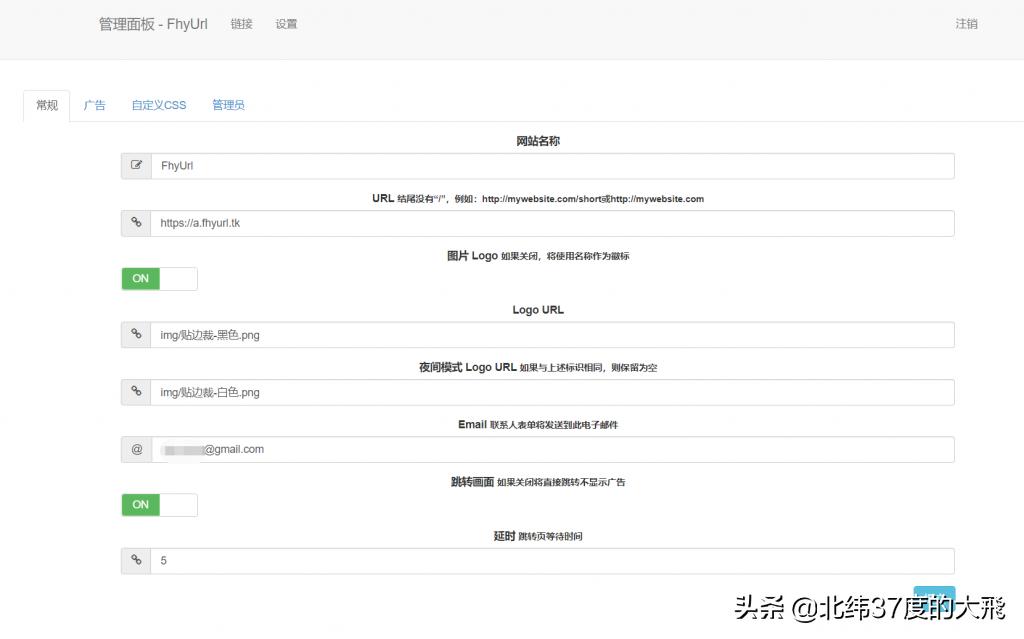The width and height of the screenshot is (1024, 639).
Task: Click the blue submit button at the bottom
Action: pos(934,594)
